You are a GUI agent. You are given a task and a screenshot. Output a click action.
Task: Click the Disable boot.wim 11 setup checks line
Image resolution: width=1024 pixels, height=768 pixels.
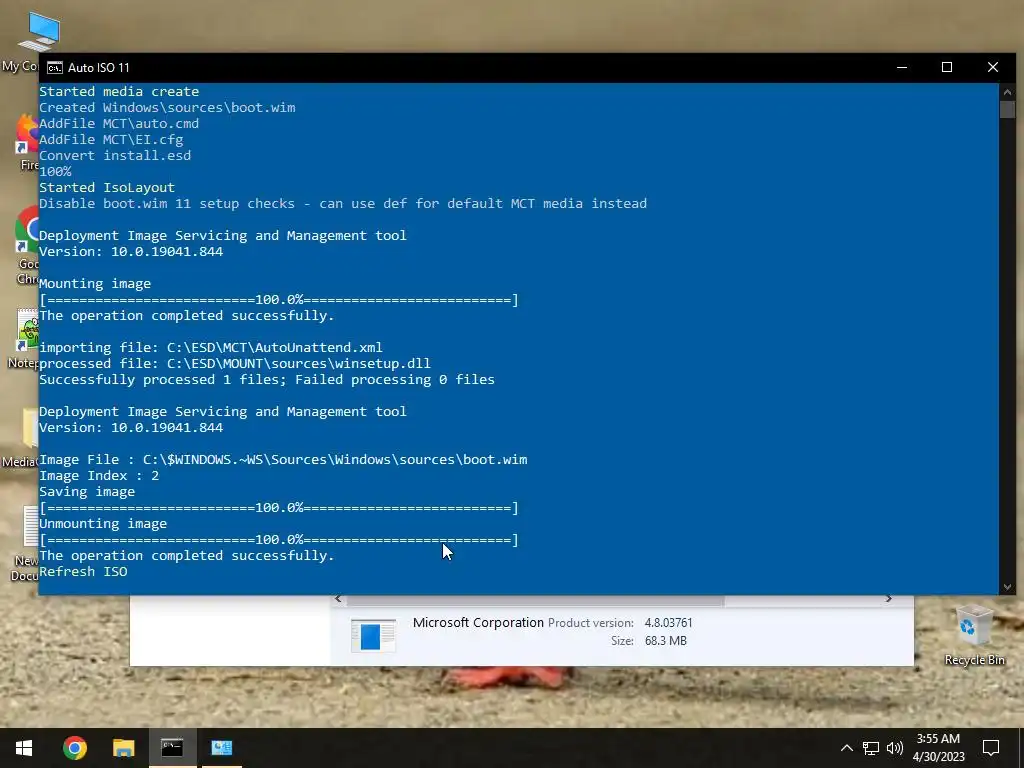343,203
